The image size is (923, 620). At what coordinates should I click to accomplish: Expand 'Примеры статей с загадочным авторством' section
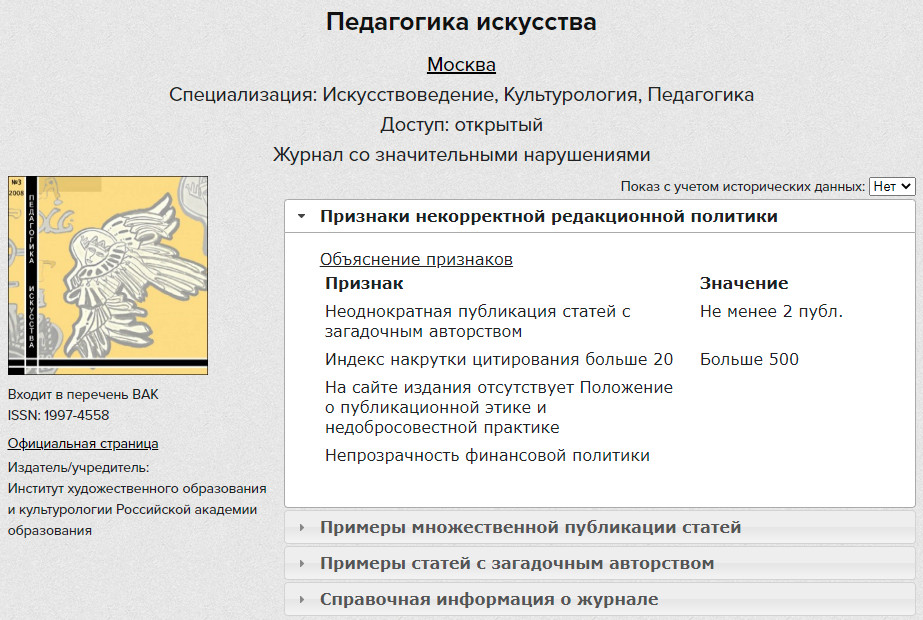click(x=600, y=563)
